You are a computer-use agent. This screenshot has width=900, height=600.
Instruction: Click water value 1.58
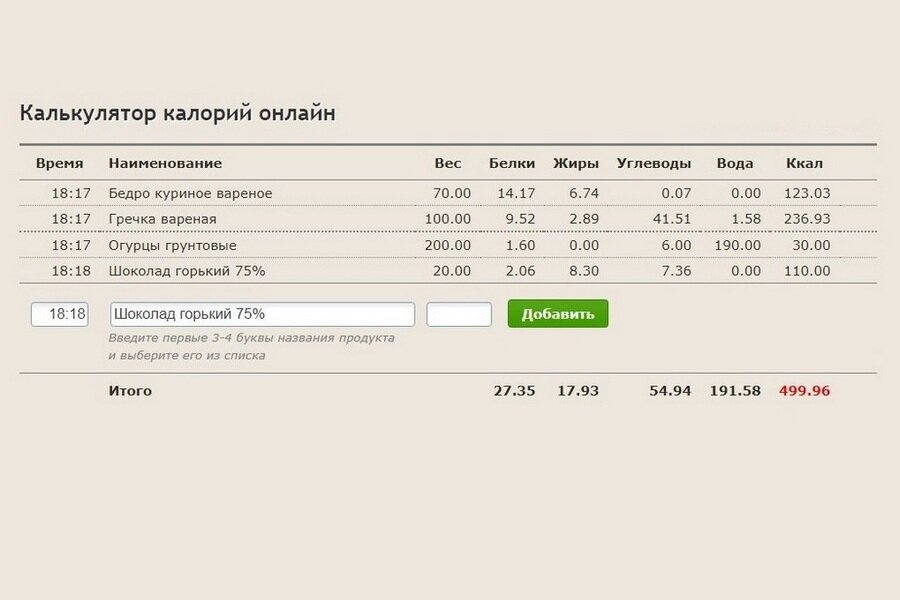pos(746,219)
